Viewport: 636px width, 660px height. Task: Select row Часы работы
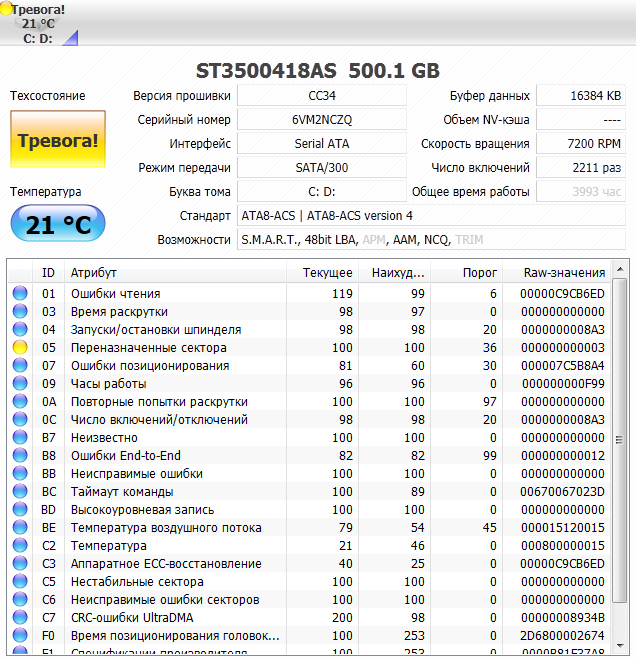pos(309,383)
